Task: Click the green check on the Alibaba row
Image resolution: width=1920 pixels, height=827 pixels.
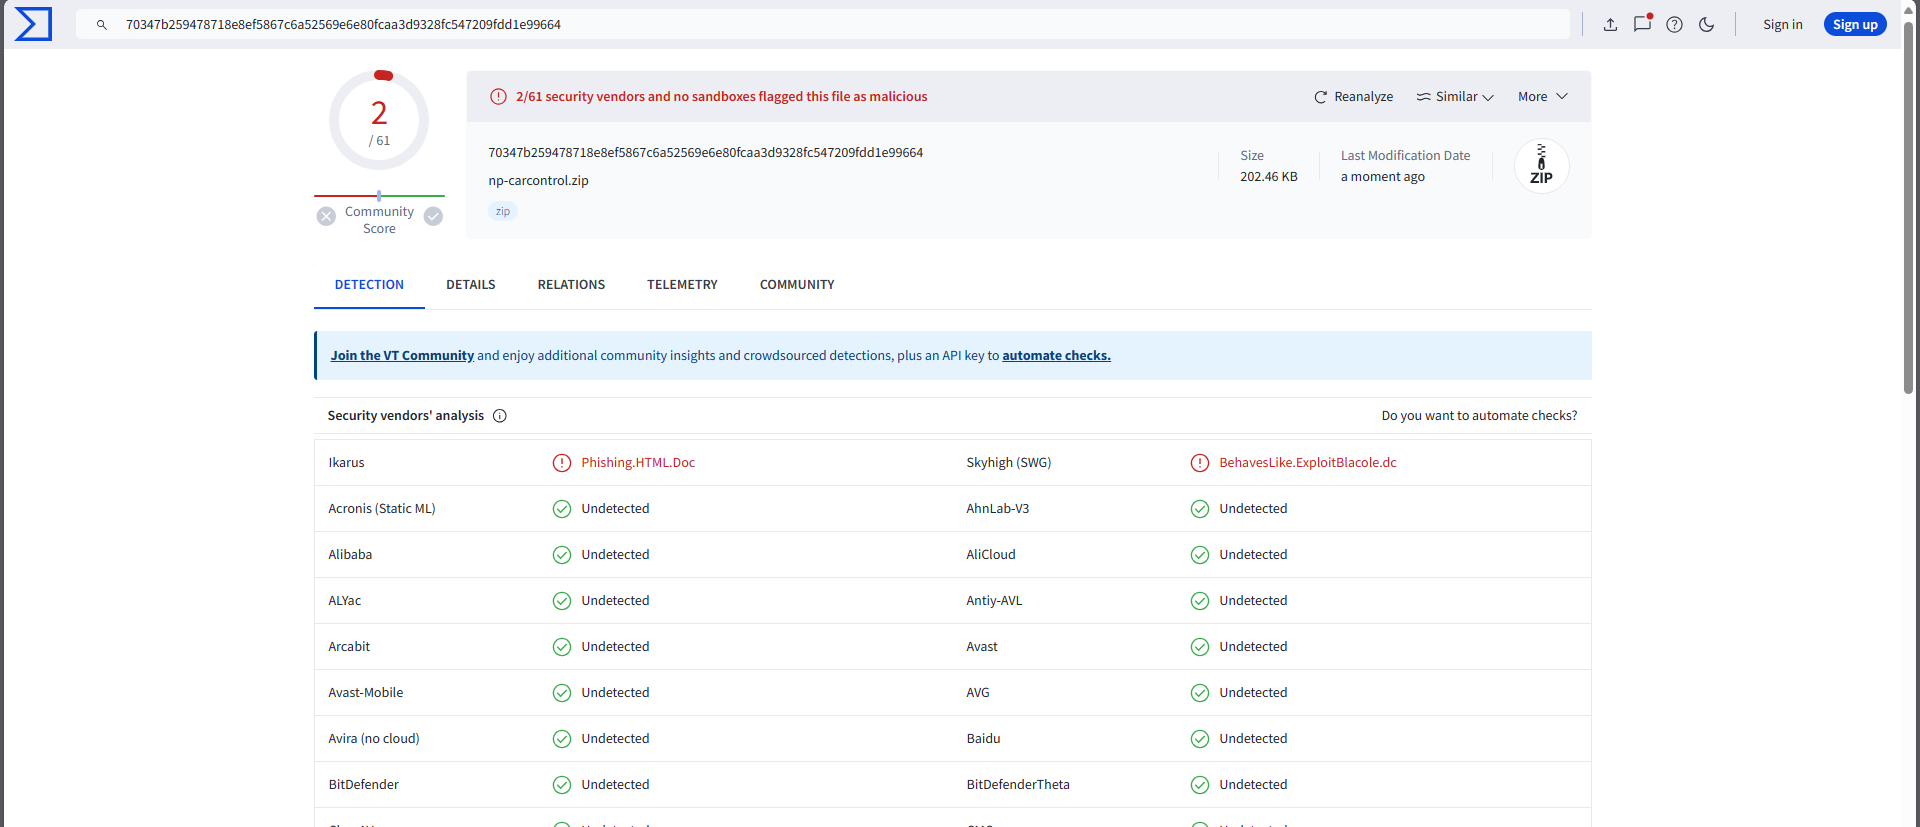Action: [x=562, y=555]
